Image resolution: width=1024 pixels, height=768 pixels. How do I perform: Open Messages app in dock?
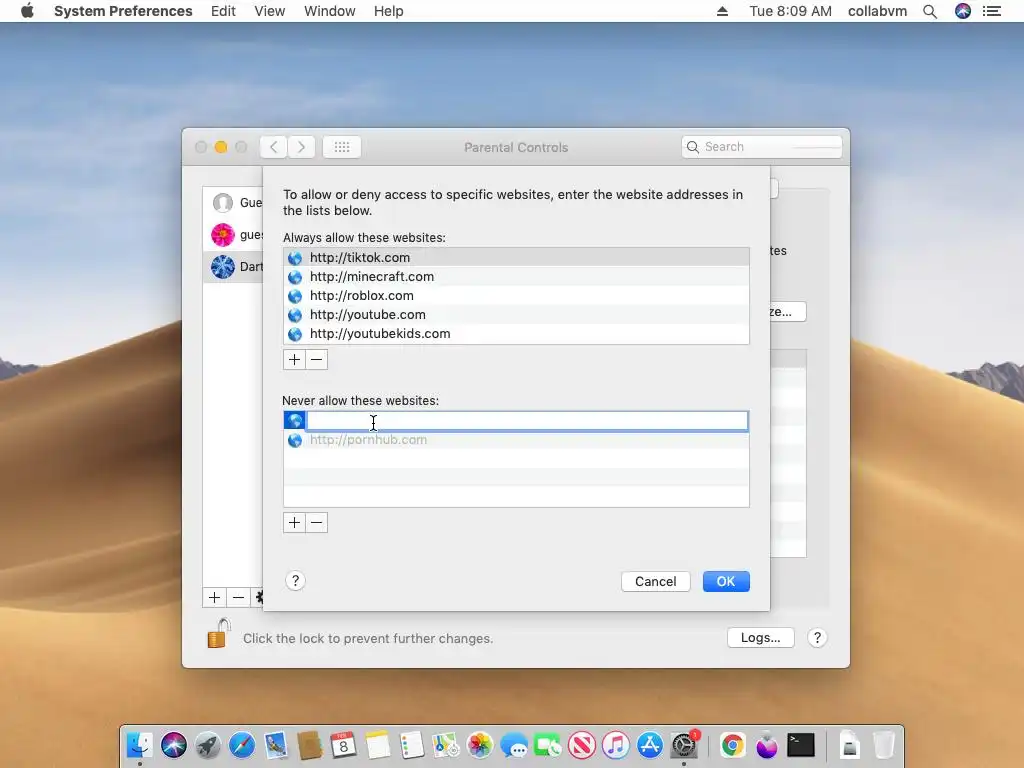[x=514, y=745]
